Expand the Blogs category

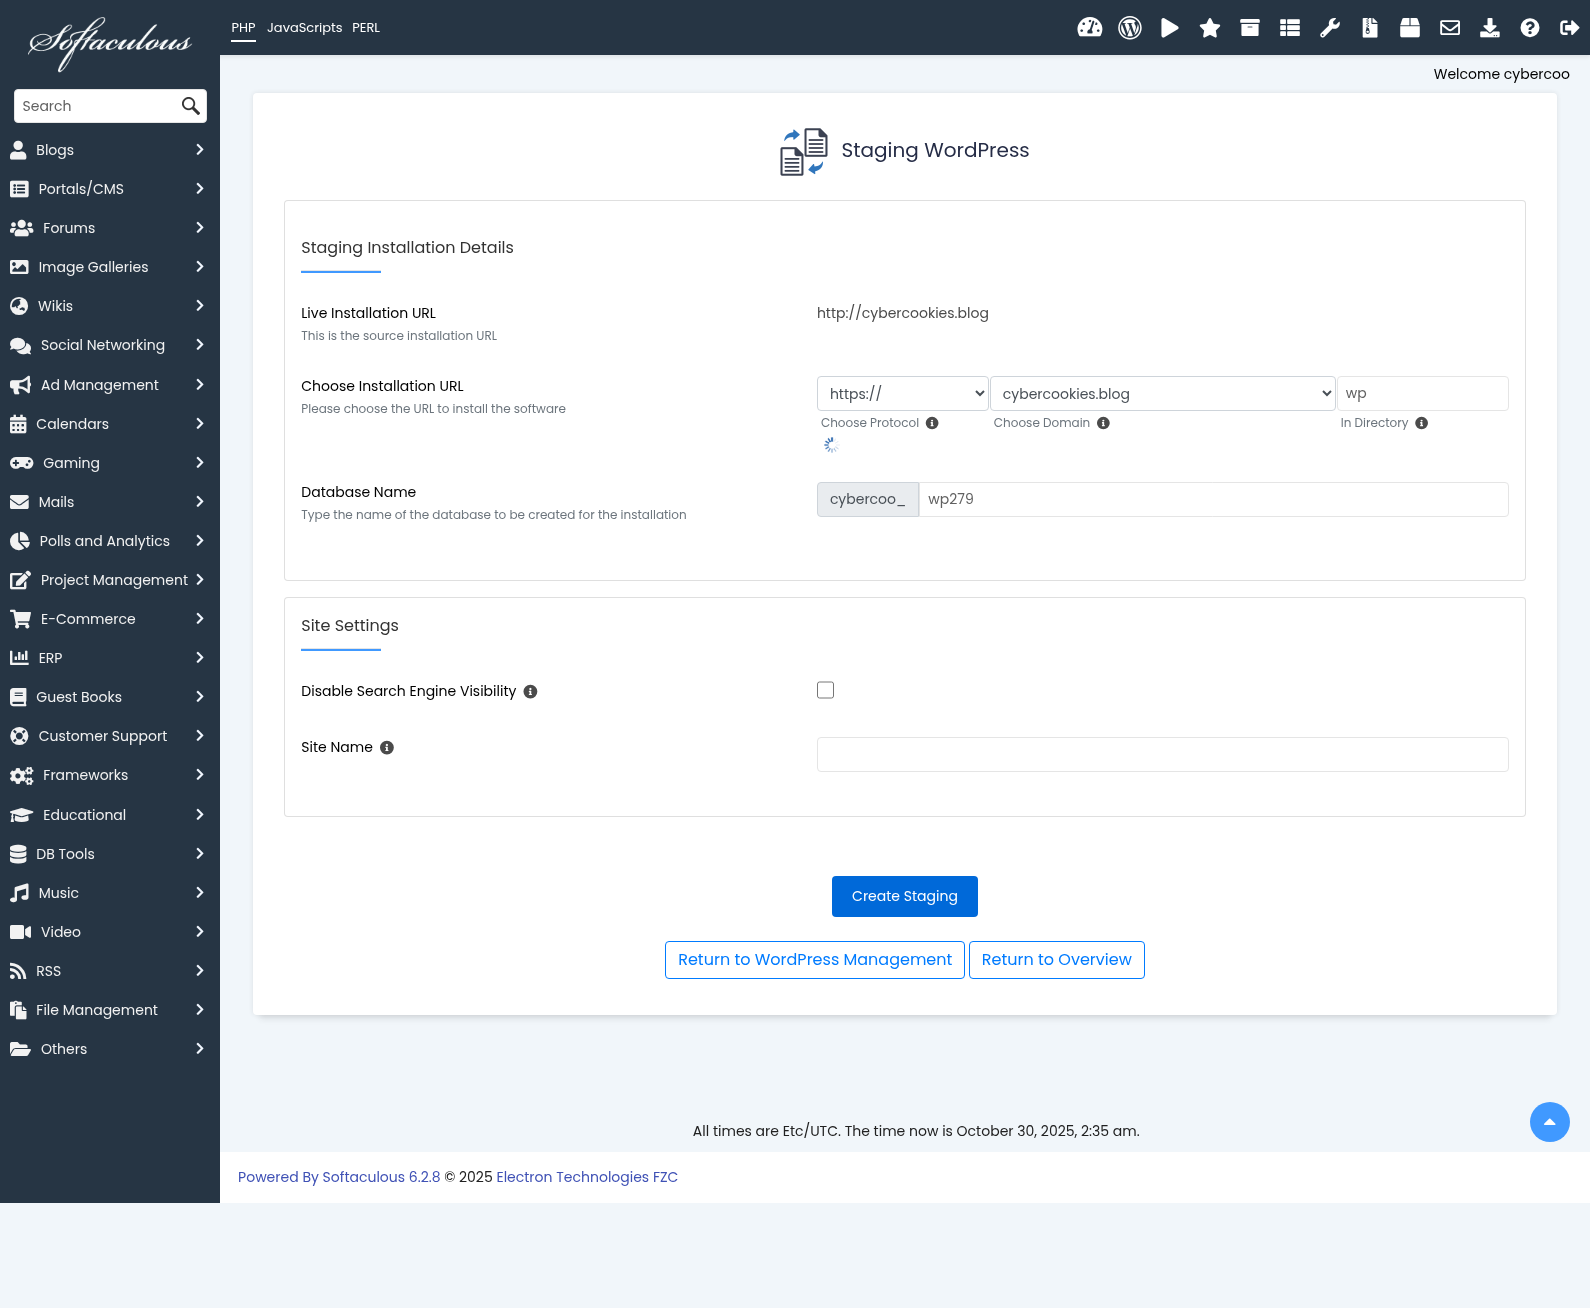tap(110, 150)
